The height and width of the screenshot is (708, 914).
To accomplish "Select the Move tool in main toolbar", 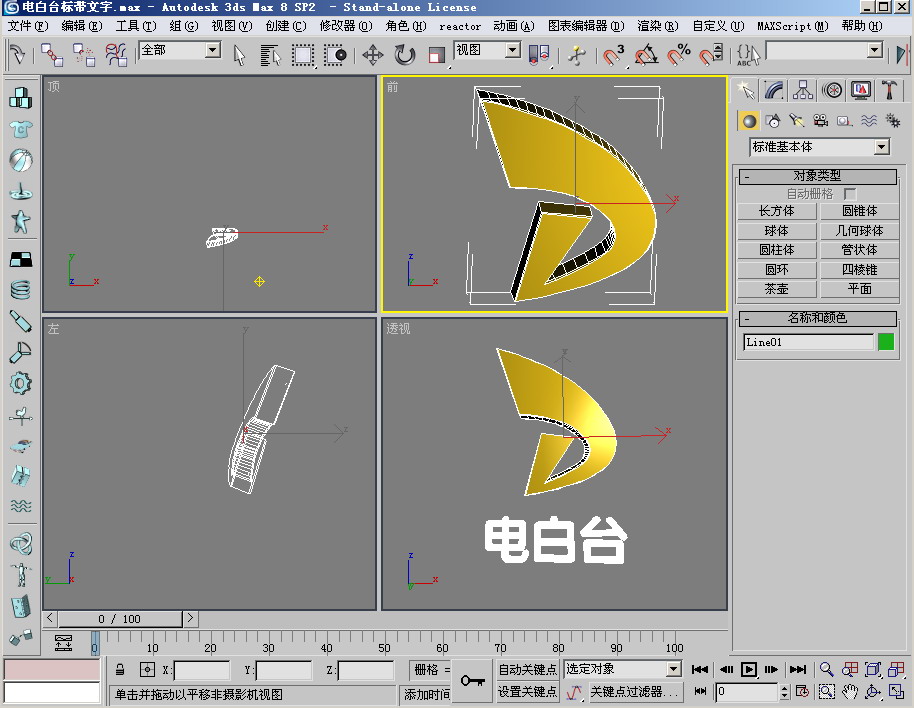I will click(x=372, y=55).
